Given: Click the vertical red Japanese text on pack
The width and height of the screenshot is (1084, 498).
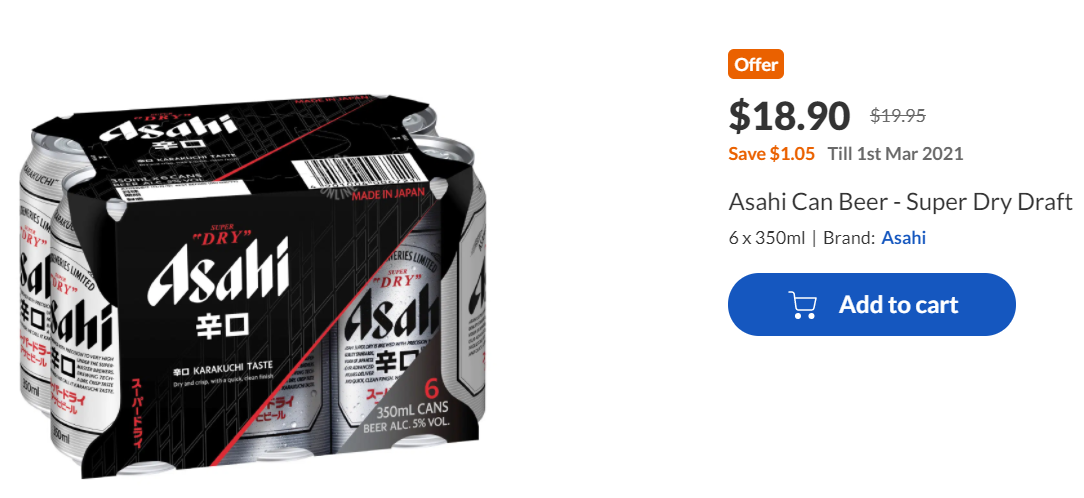Looking at the screenshot, I should point(137,412).
